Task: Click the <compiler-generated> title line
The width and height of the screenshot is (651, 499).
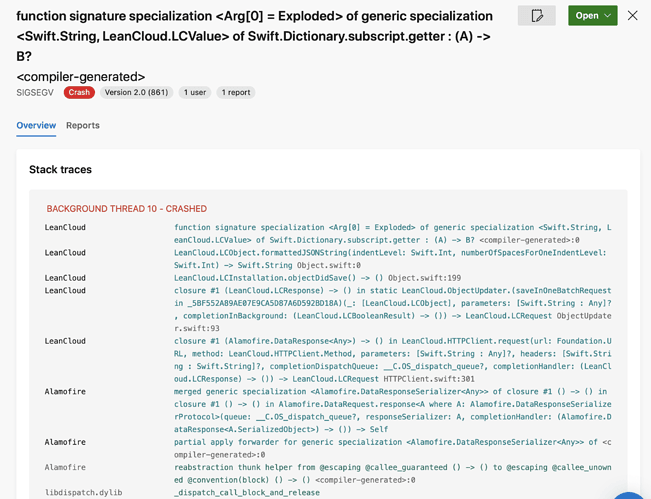Action: (81, 77)
